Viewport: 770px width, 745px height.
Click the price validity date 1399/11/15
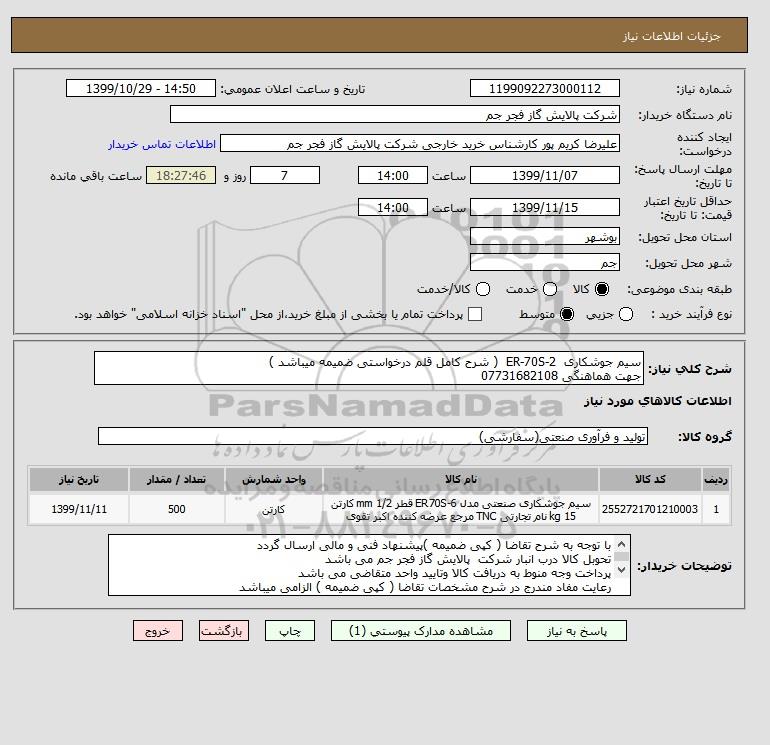coord(545,207)
